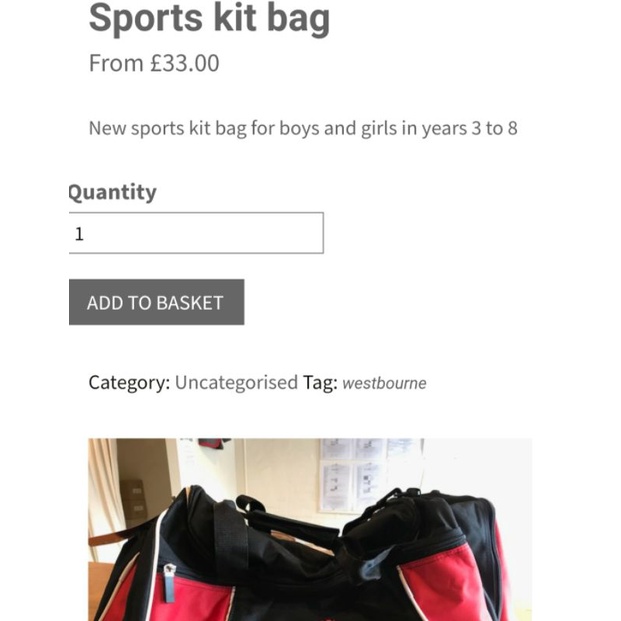Open the westbourne tag link
621x621 pixels.
click(x=384, y=383)
